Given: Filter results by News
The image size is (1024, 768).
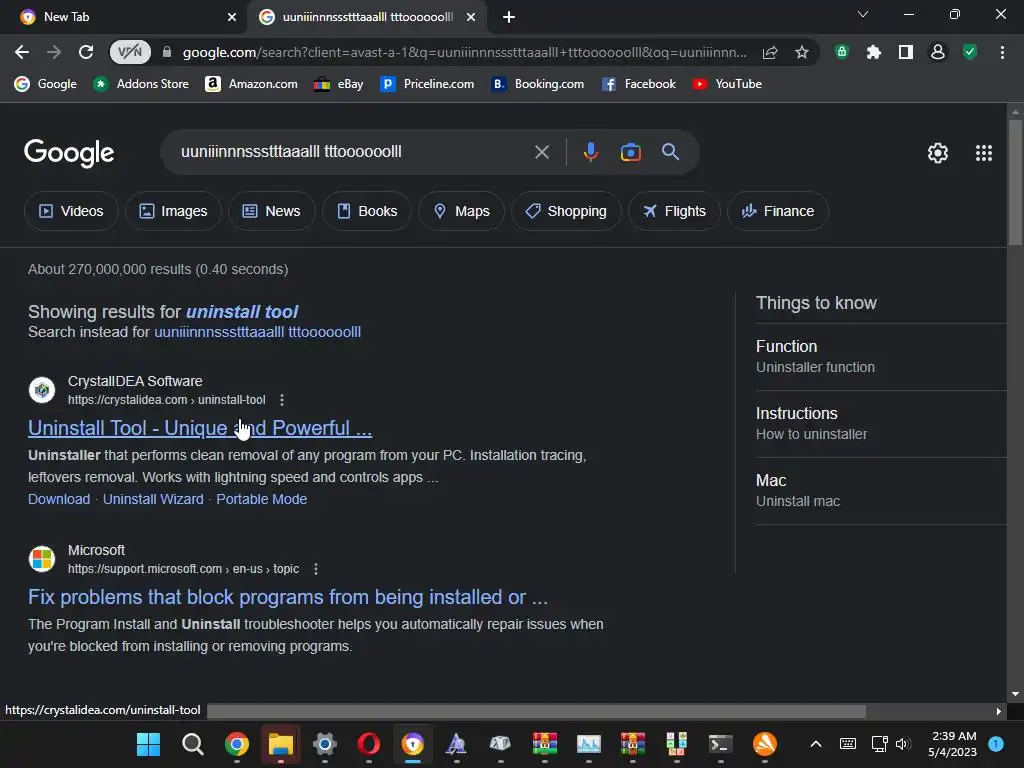Looking at the screenshot, I should 272,211.
